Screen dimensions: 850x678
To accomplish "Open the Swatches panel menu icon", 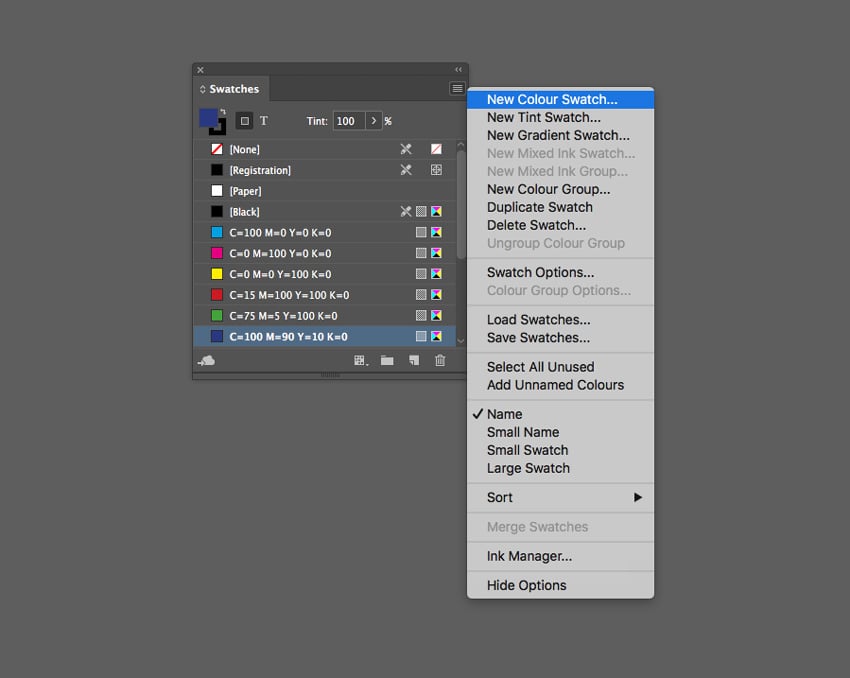I will point(456,88).
